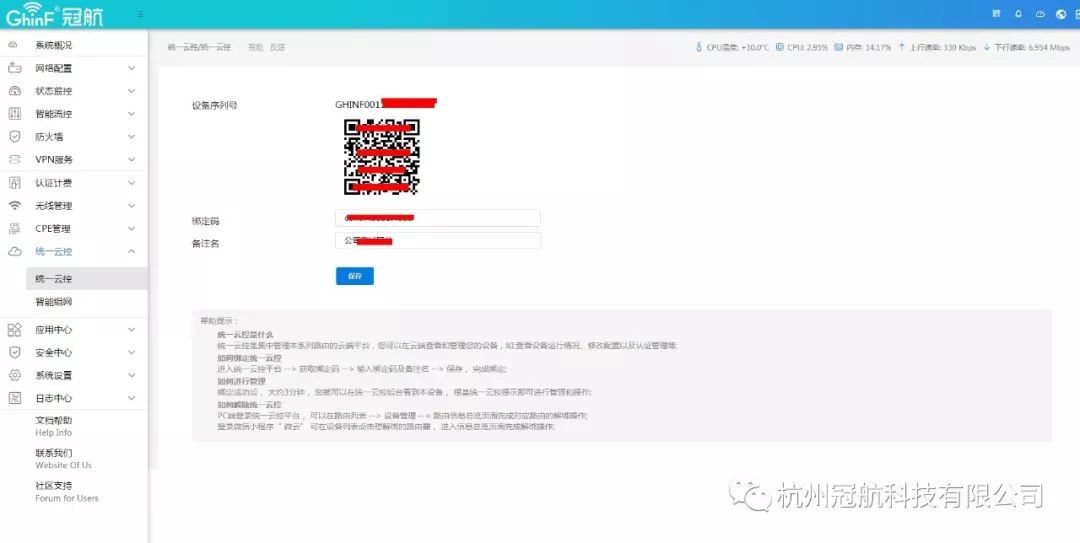Click the cloud icon in top header
The height and width of the screenshot is (543, 1080).
pyautogui.click(x=1040, y=14)
